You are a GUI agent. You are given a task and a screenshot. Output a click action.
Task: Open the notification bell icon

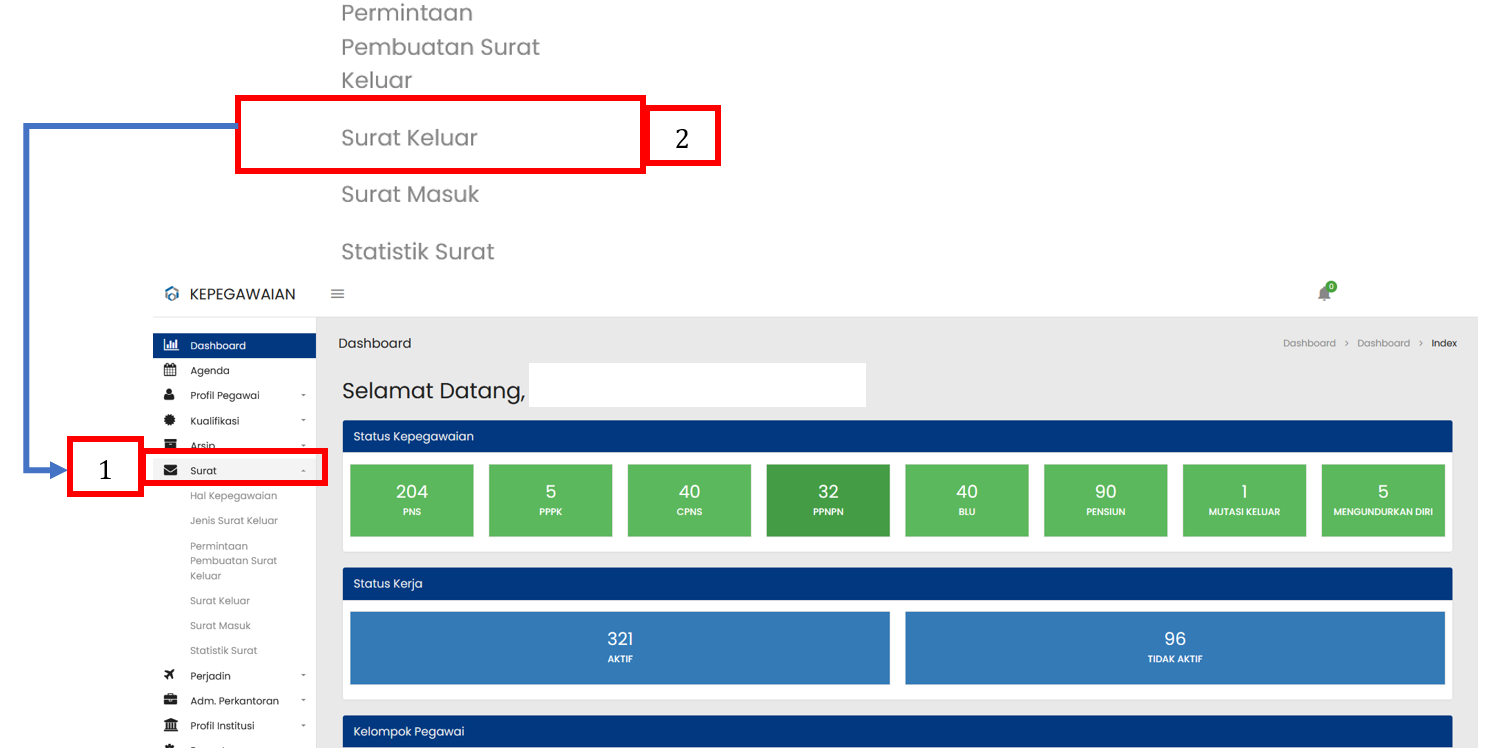tap(1324, 293)
